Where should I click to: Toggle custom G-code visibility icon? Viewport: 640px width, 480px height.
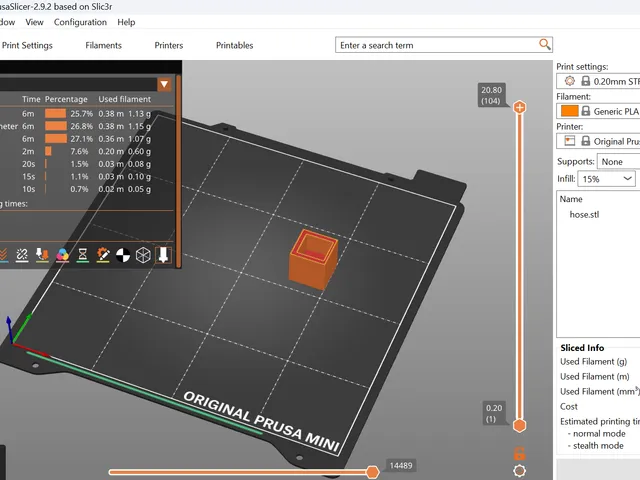pyautogui.click(x=103, y=255)
